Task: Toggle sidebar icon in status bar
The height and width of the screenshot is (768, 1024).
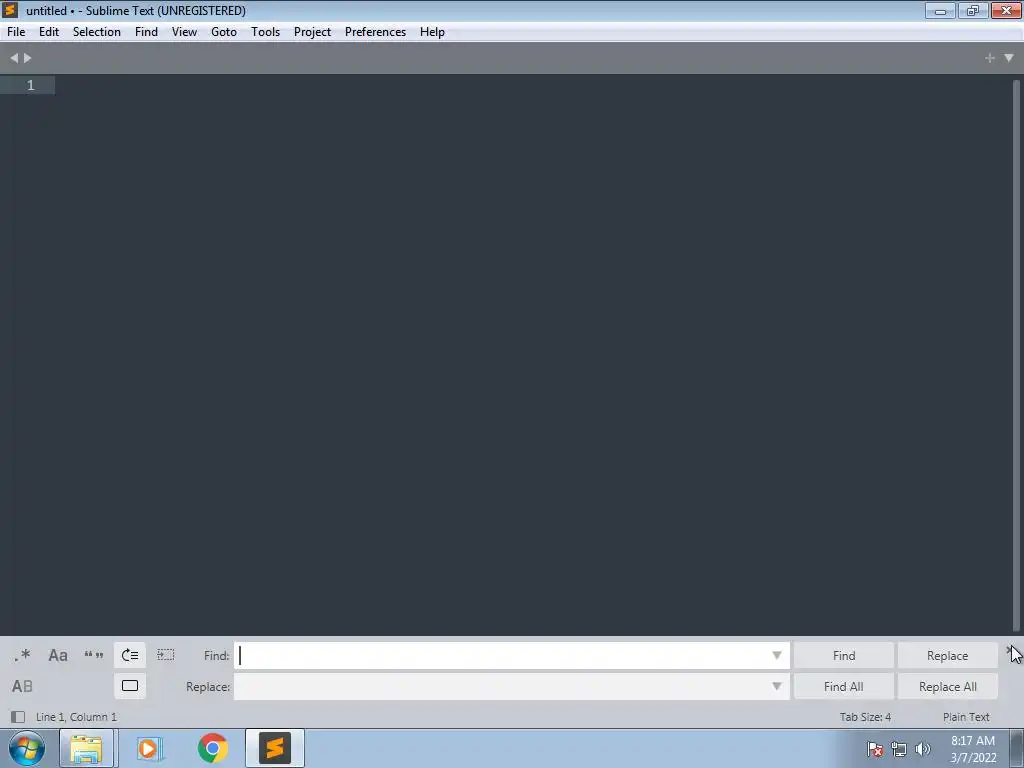Action: [18, 717]
